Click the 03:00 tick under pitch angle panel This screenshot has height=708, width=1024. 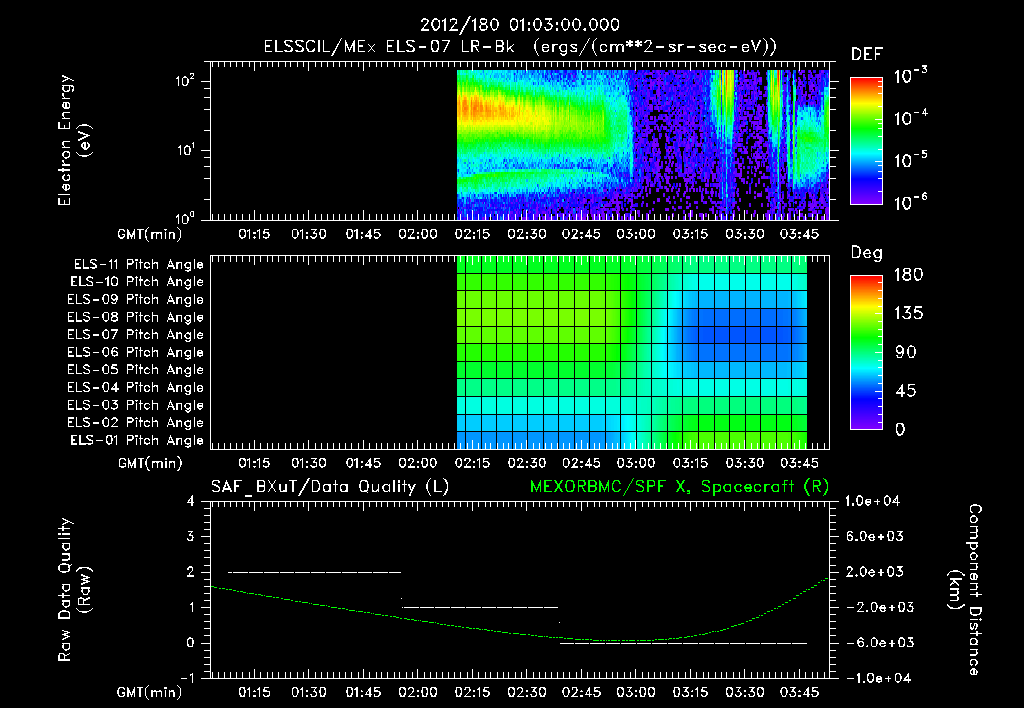tap(635, 463)
